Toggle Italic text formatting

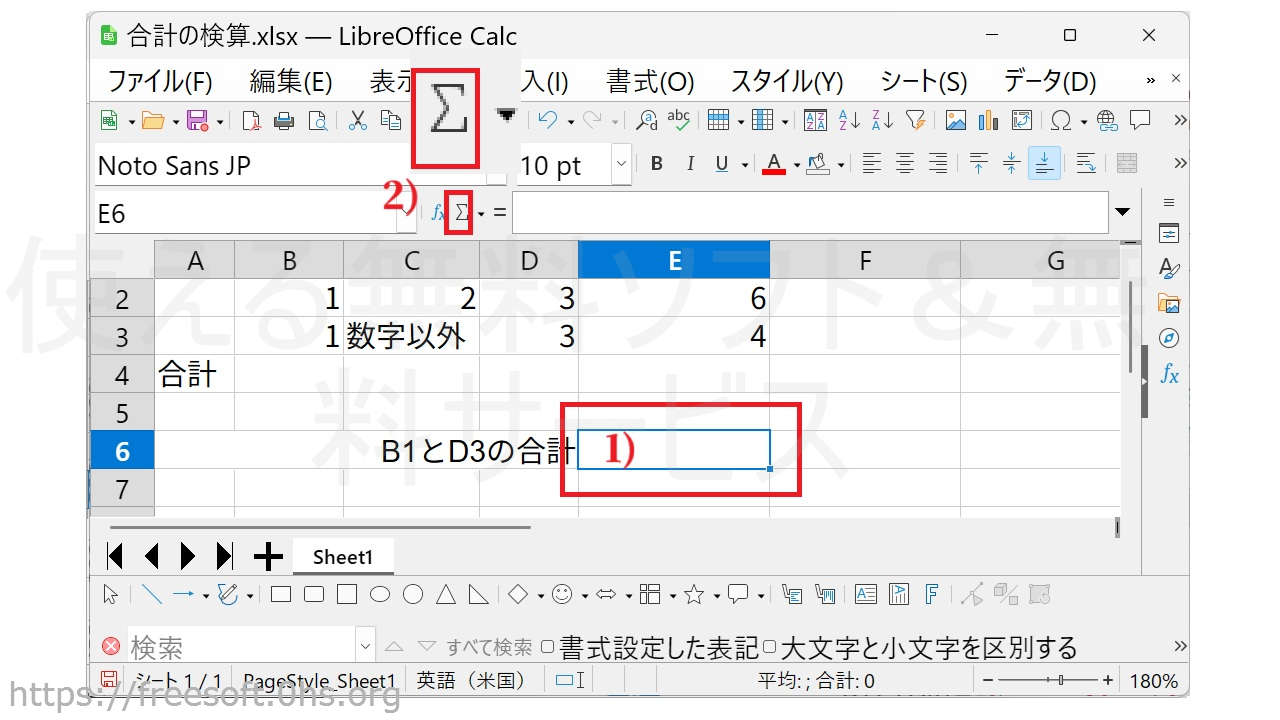(x=688, y=164)
